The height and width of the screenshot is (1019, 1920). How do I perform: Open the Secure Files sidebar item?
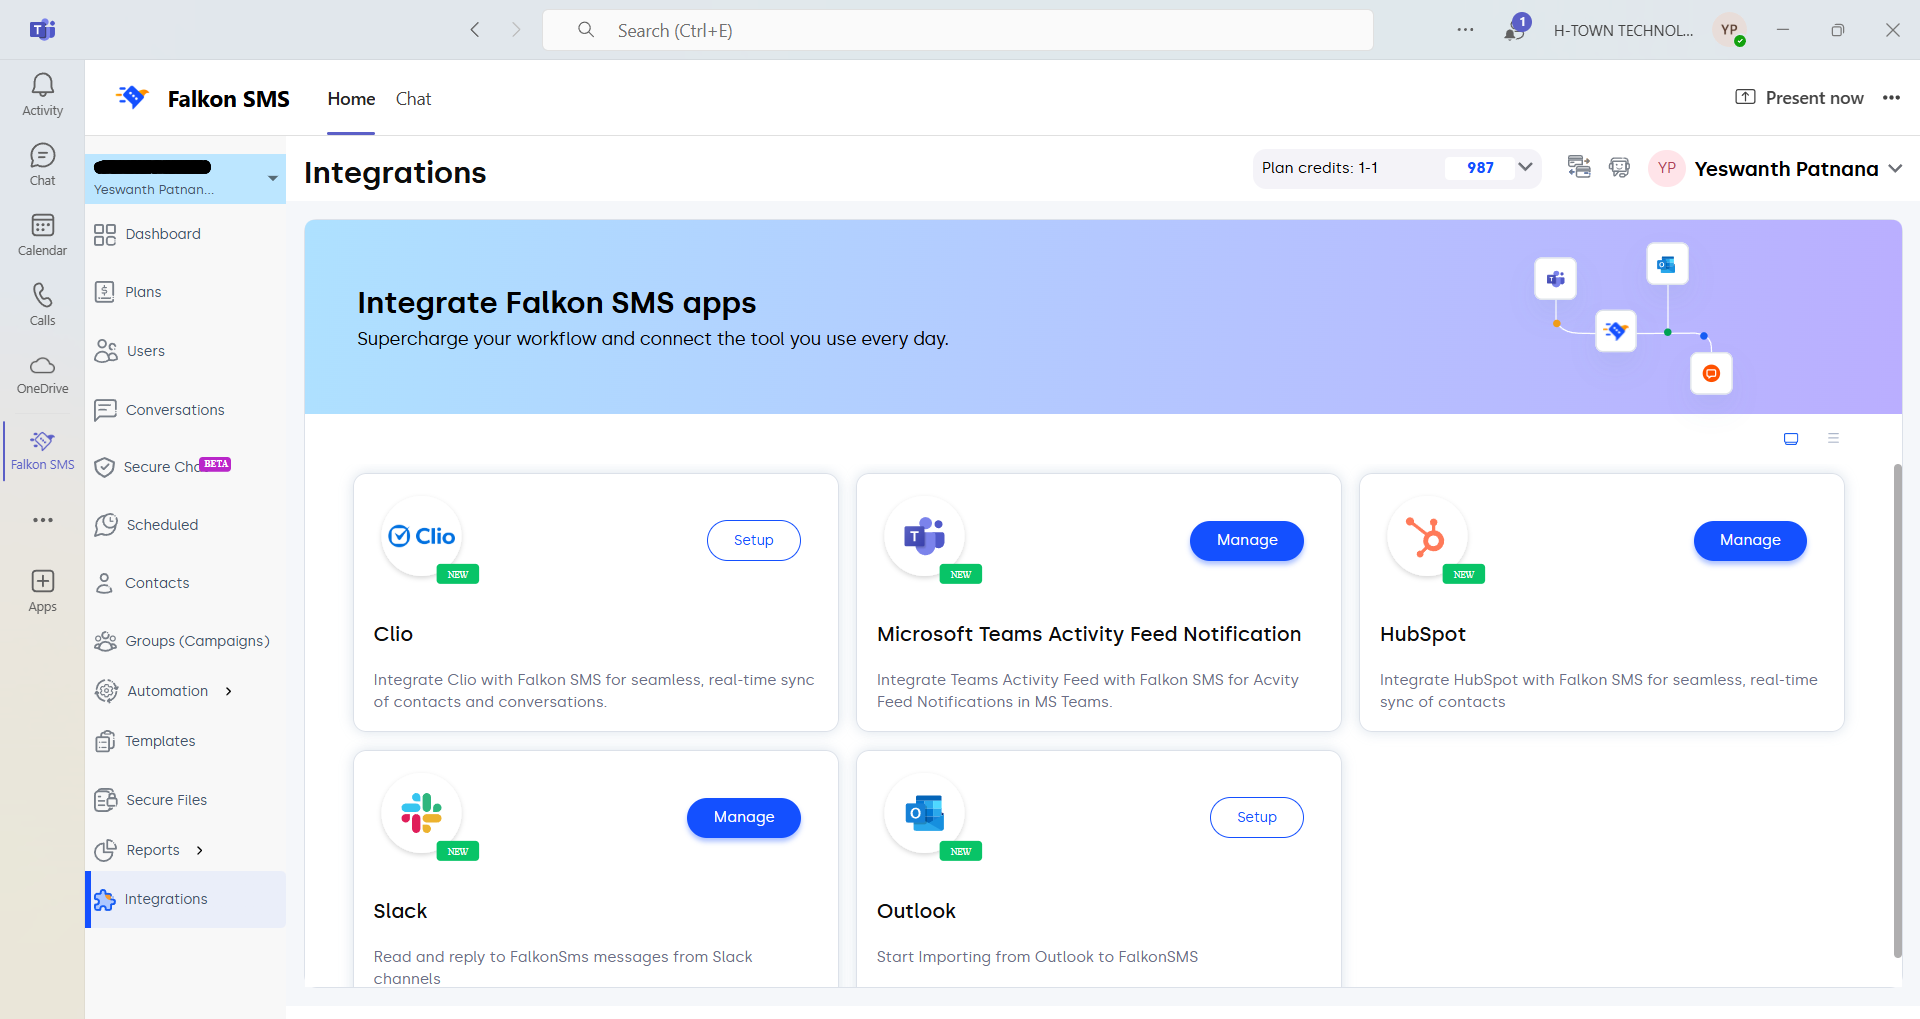tap(166, 800)
